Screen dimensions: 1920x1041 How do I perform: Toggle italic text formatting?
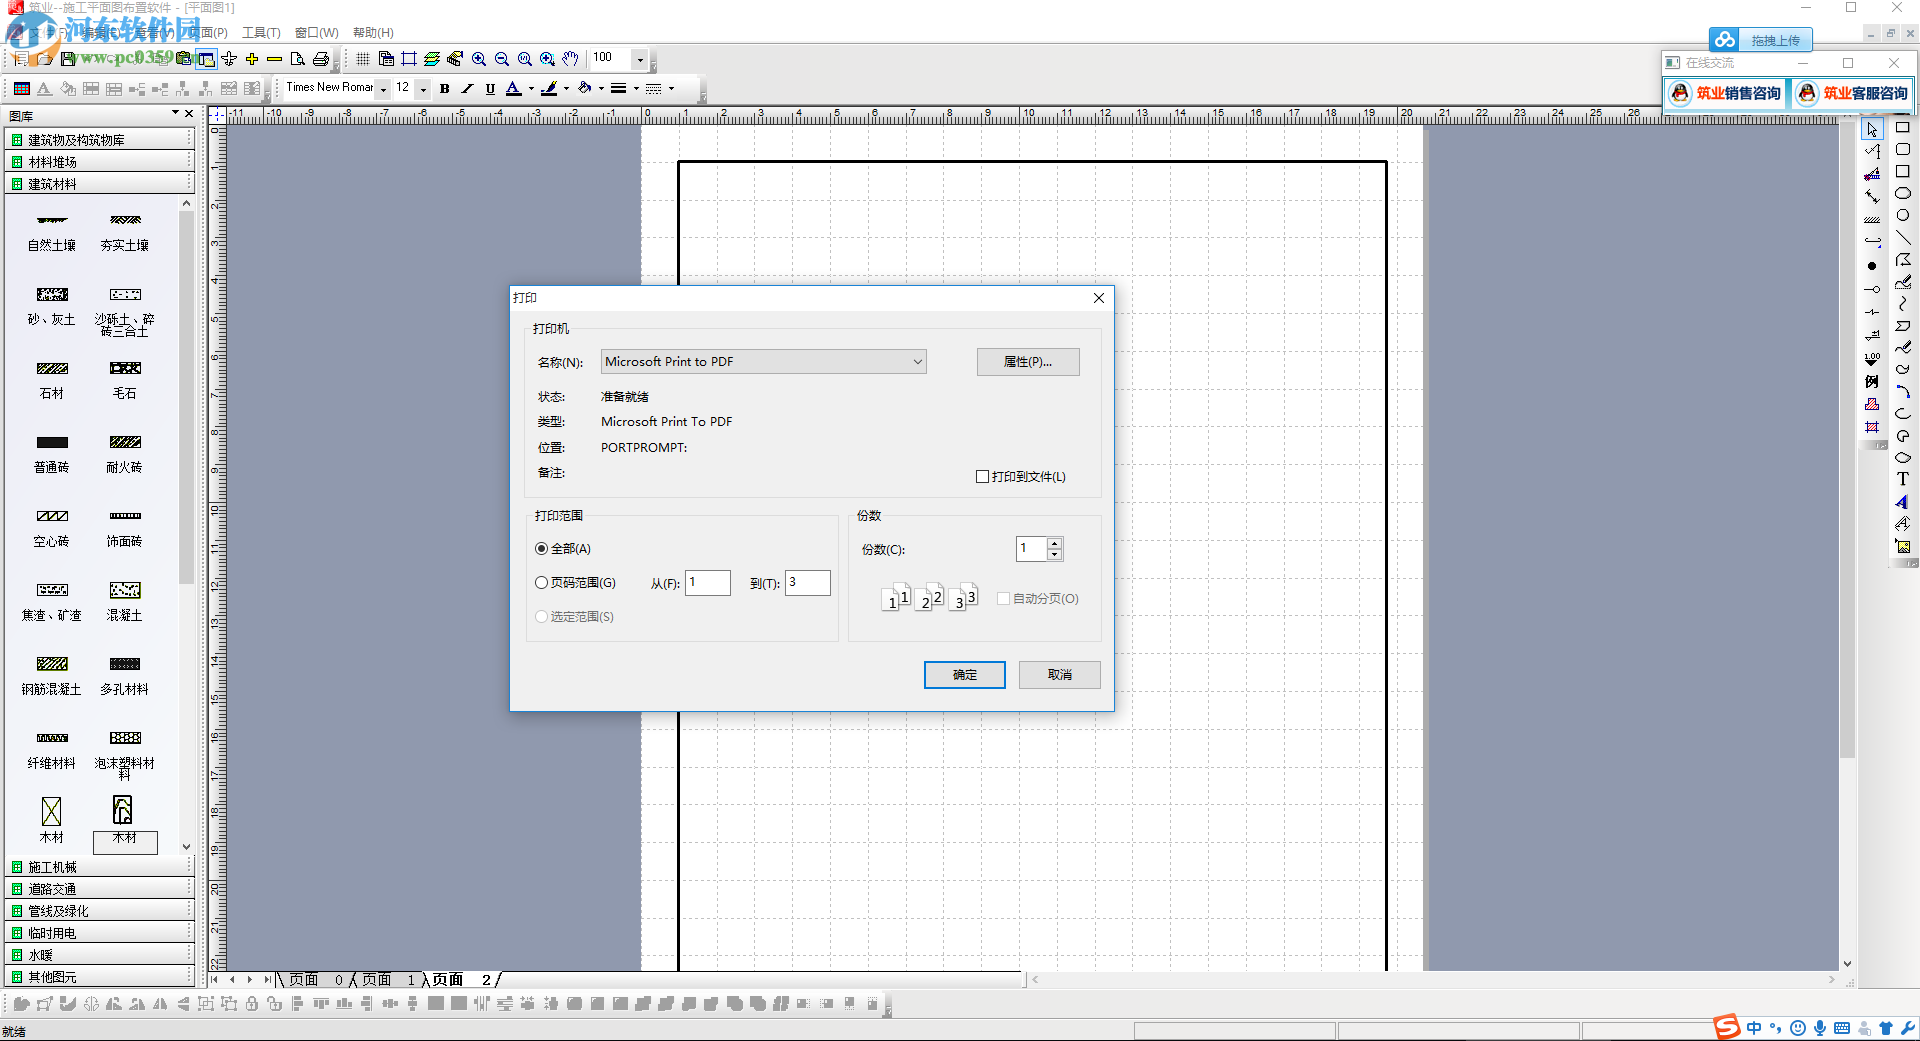(x=467, y=88)
